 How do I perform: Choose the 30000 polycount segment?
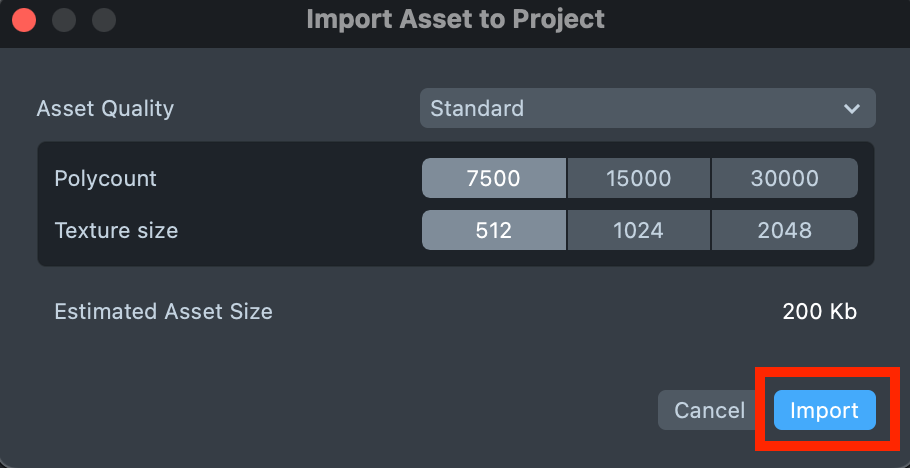pos(785,179)
